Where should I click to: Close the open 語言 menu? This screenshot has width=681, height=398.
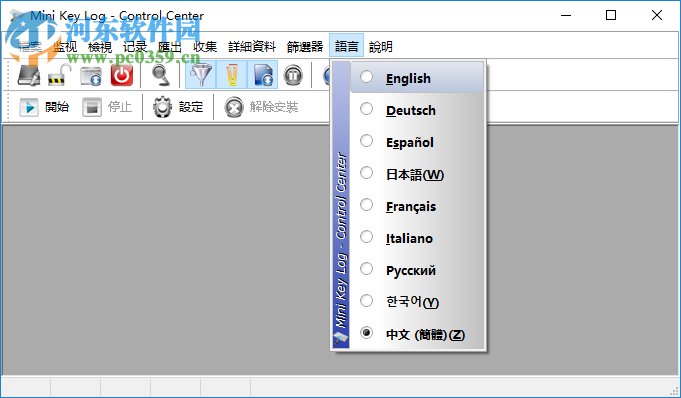pos(347,45)
